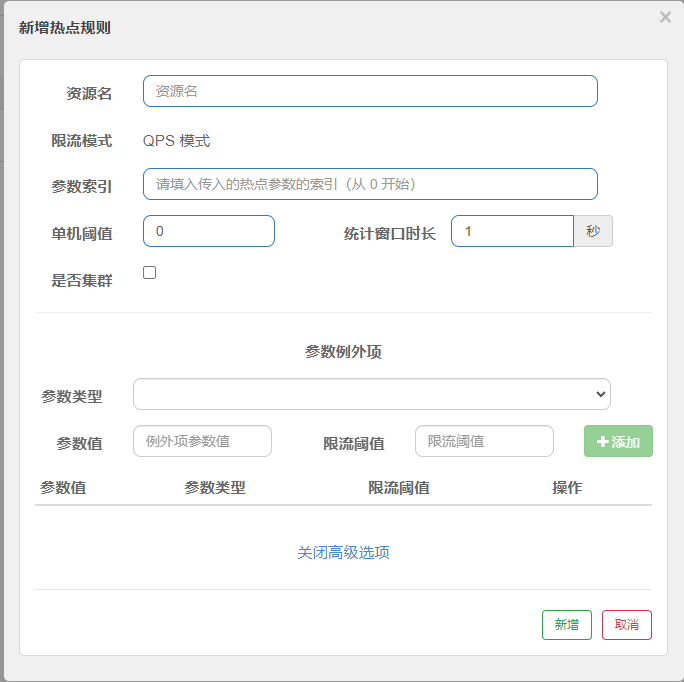The height and width of the screenshot is (682, 684).
Task: Click the 是否集群 label
Action: point(82,281)
